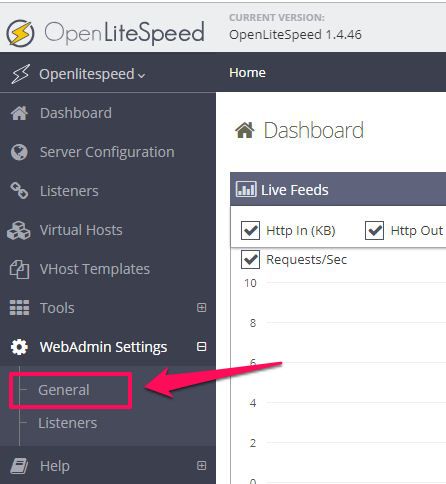Click the Dashboard house icon in sidebar
Image resolution: width=446 pixels, height=484 pixels.
point(19,113)
